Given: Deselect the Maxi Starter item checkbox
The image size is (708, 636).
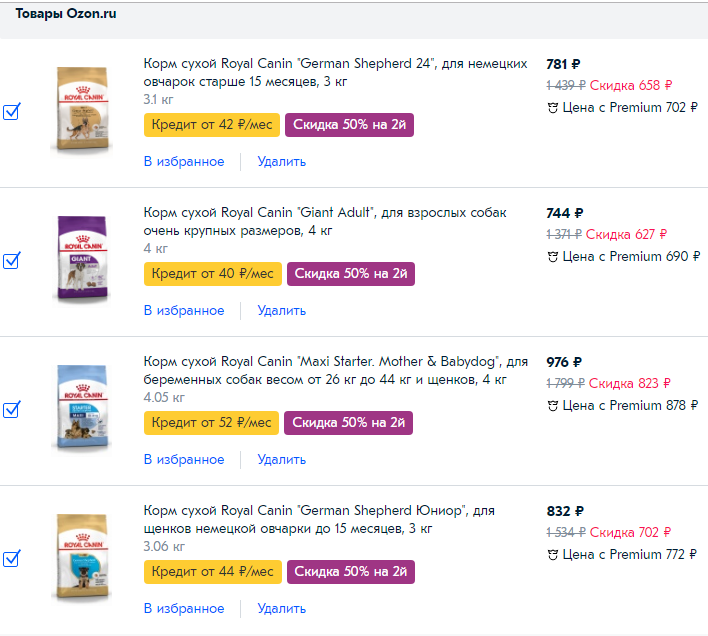Looking at the screenshot, I should pyautogui.click(x=12, y=410).
